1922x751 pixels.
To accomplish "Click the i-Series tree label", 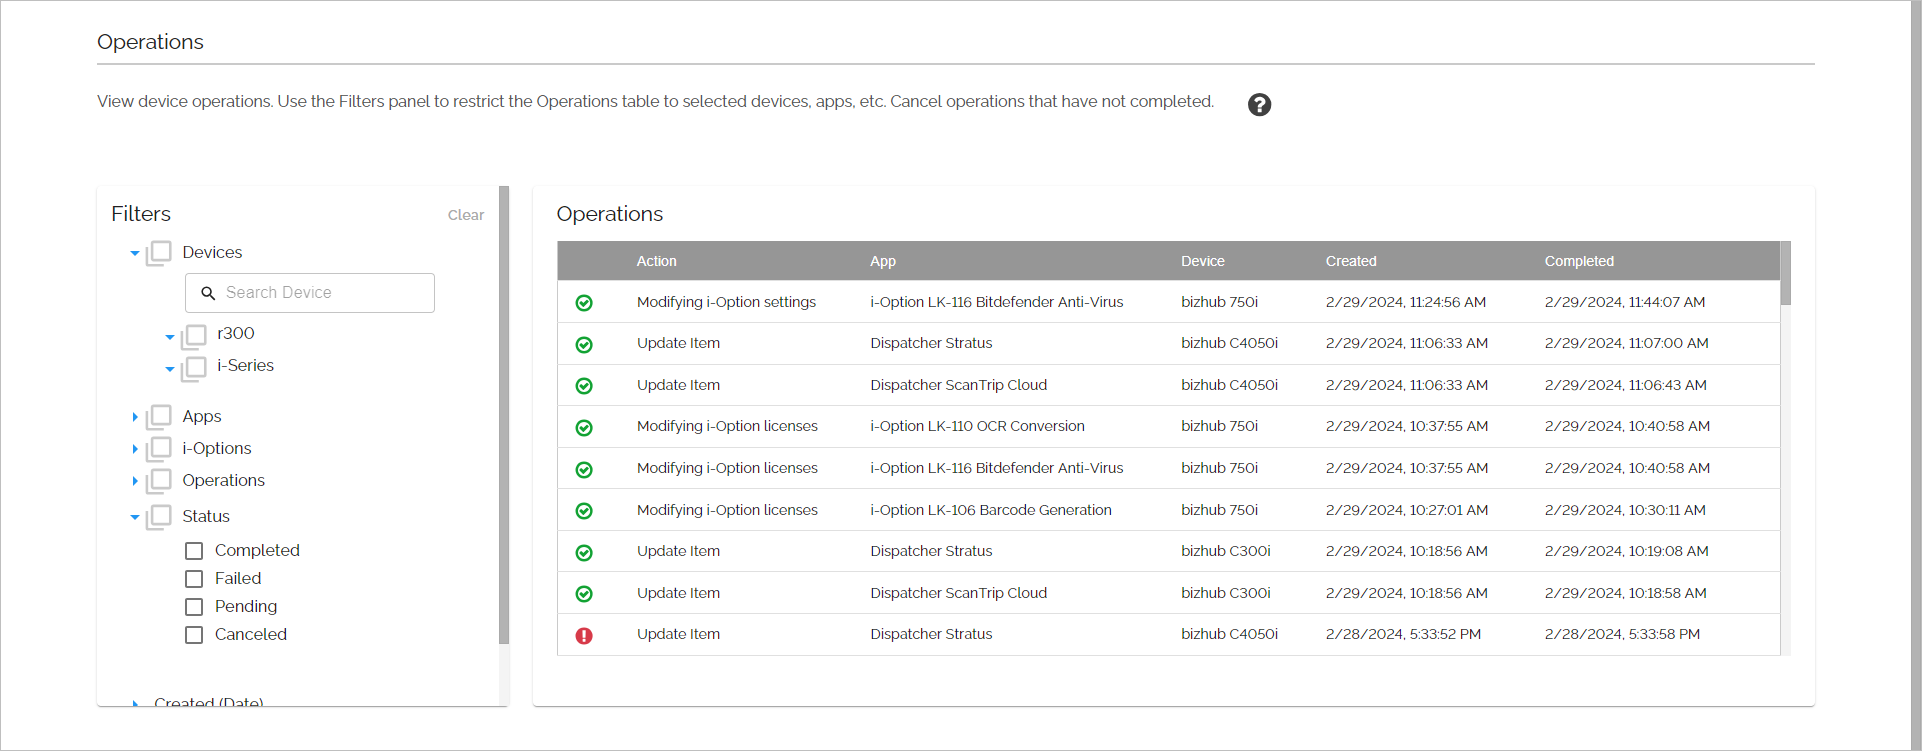I will pyautogui.click(x=245, y=365).
